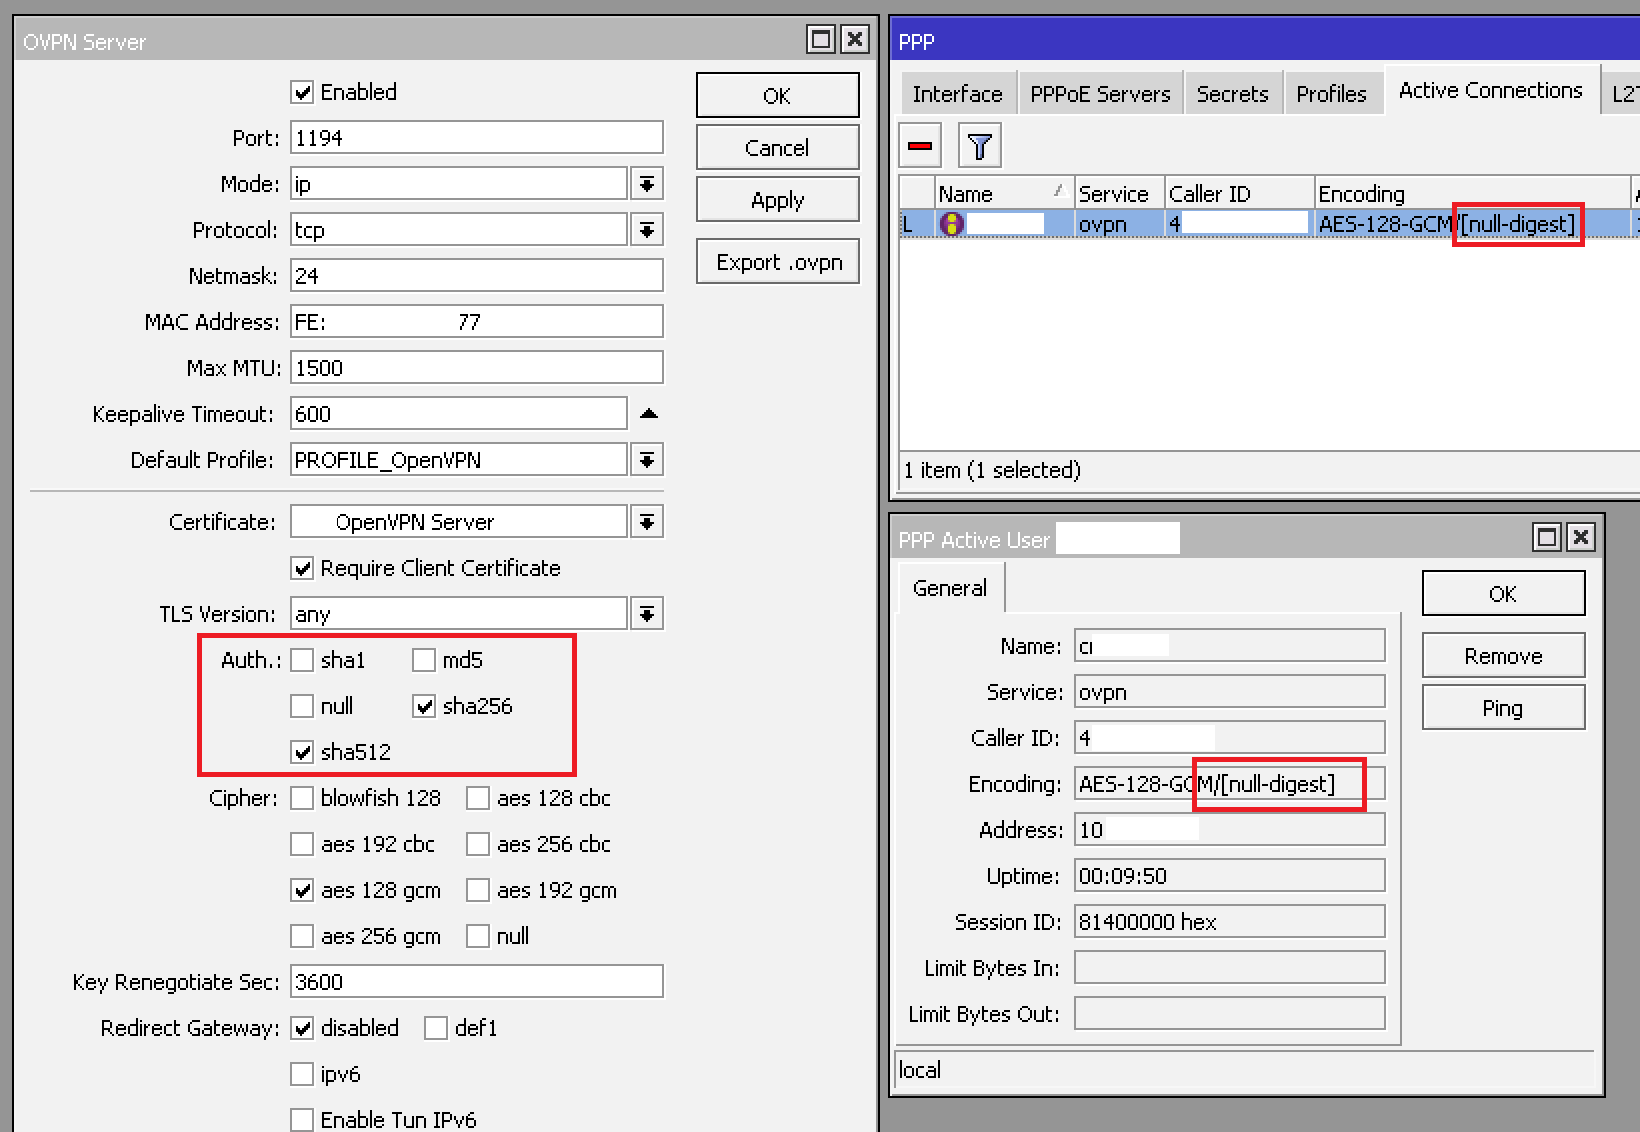The image size is (1640, 1132).
Task: Open the TLS Version dropdown arrow
Action: pyautogui.click(x=647, y=614)
